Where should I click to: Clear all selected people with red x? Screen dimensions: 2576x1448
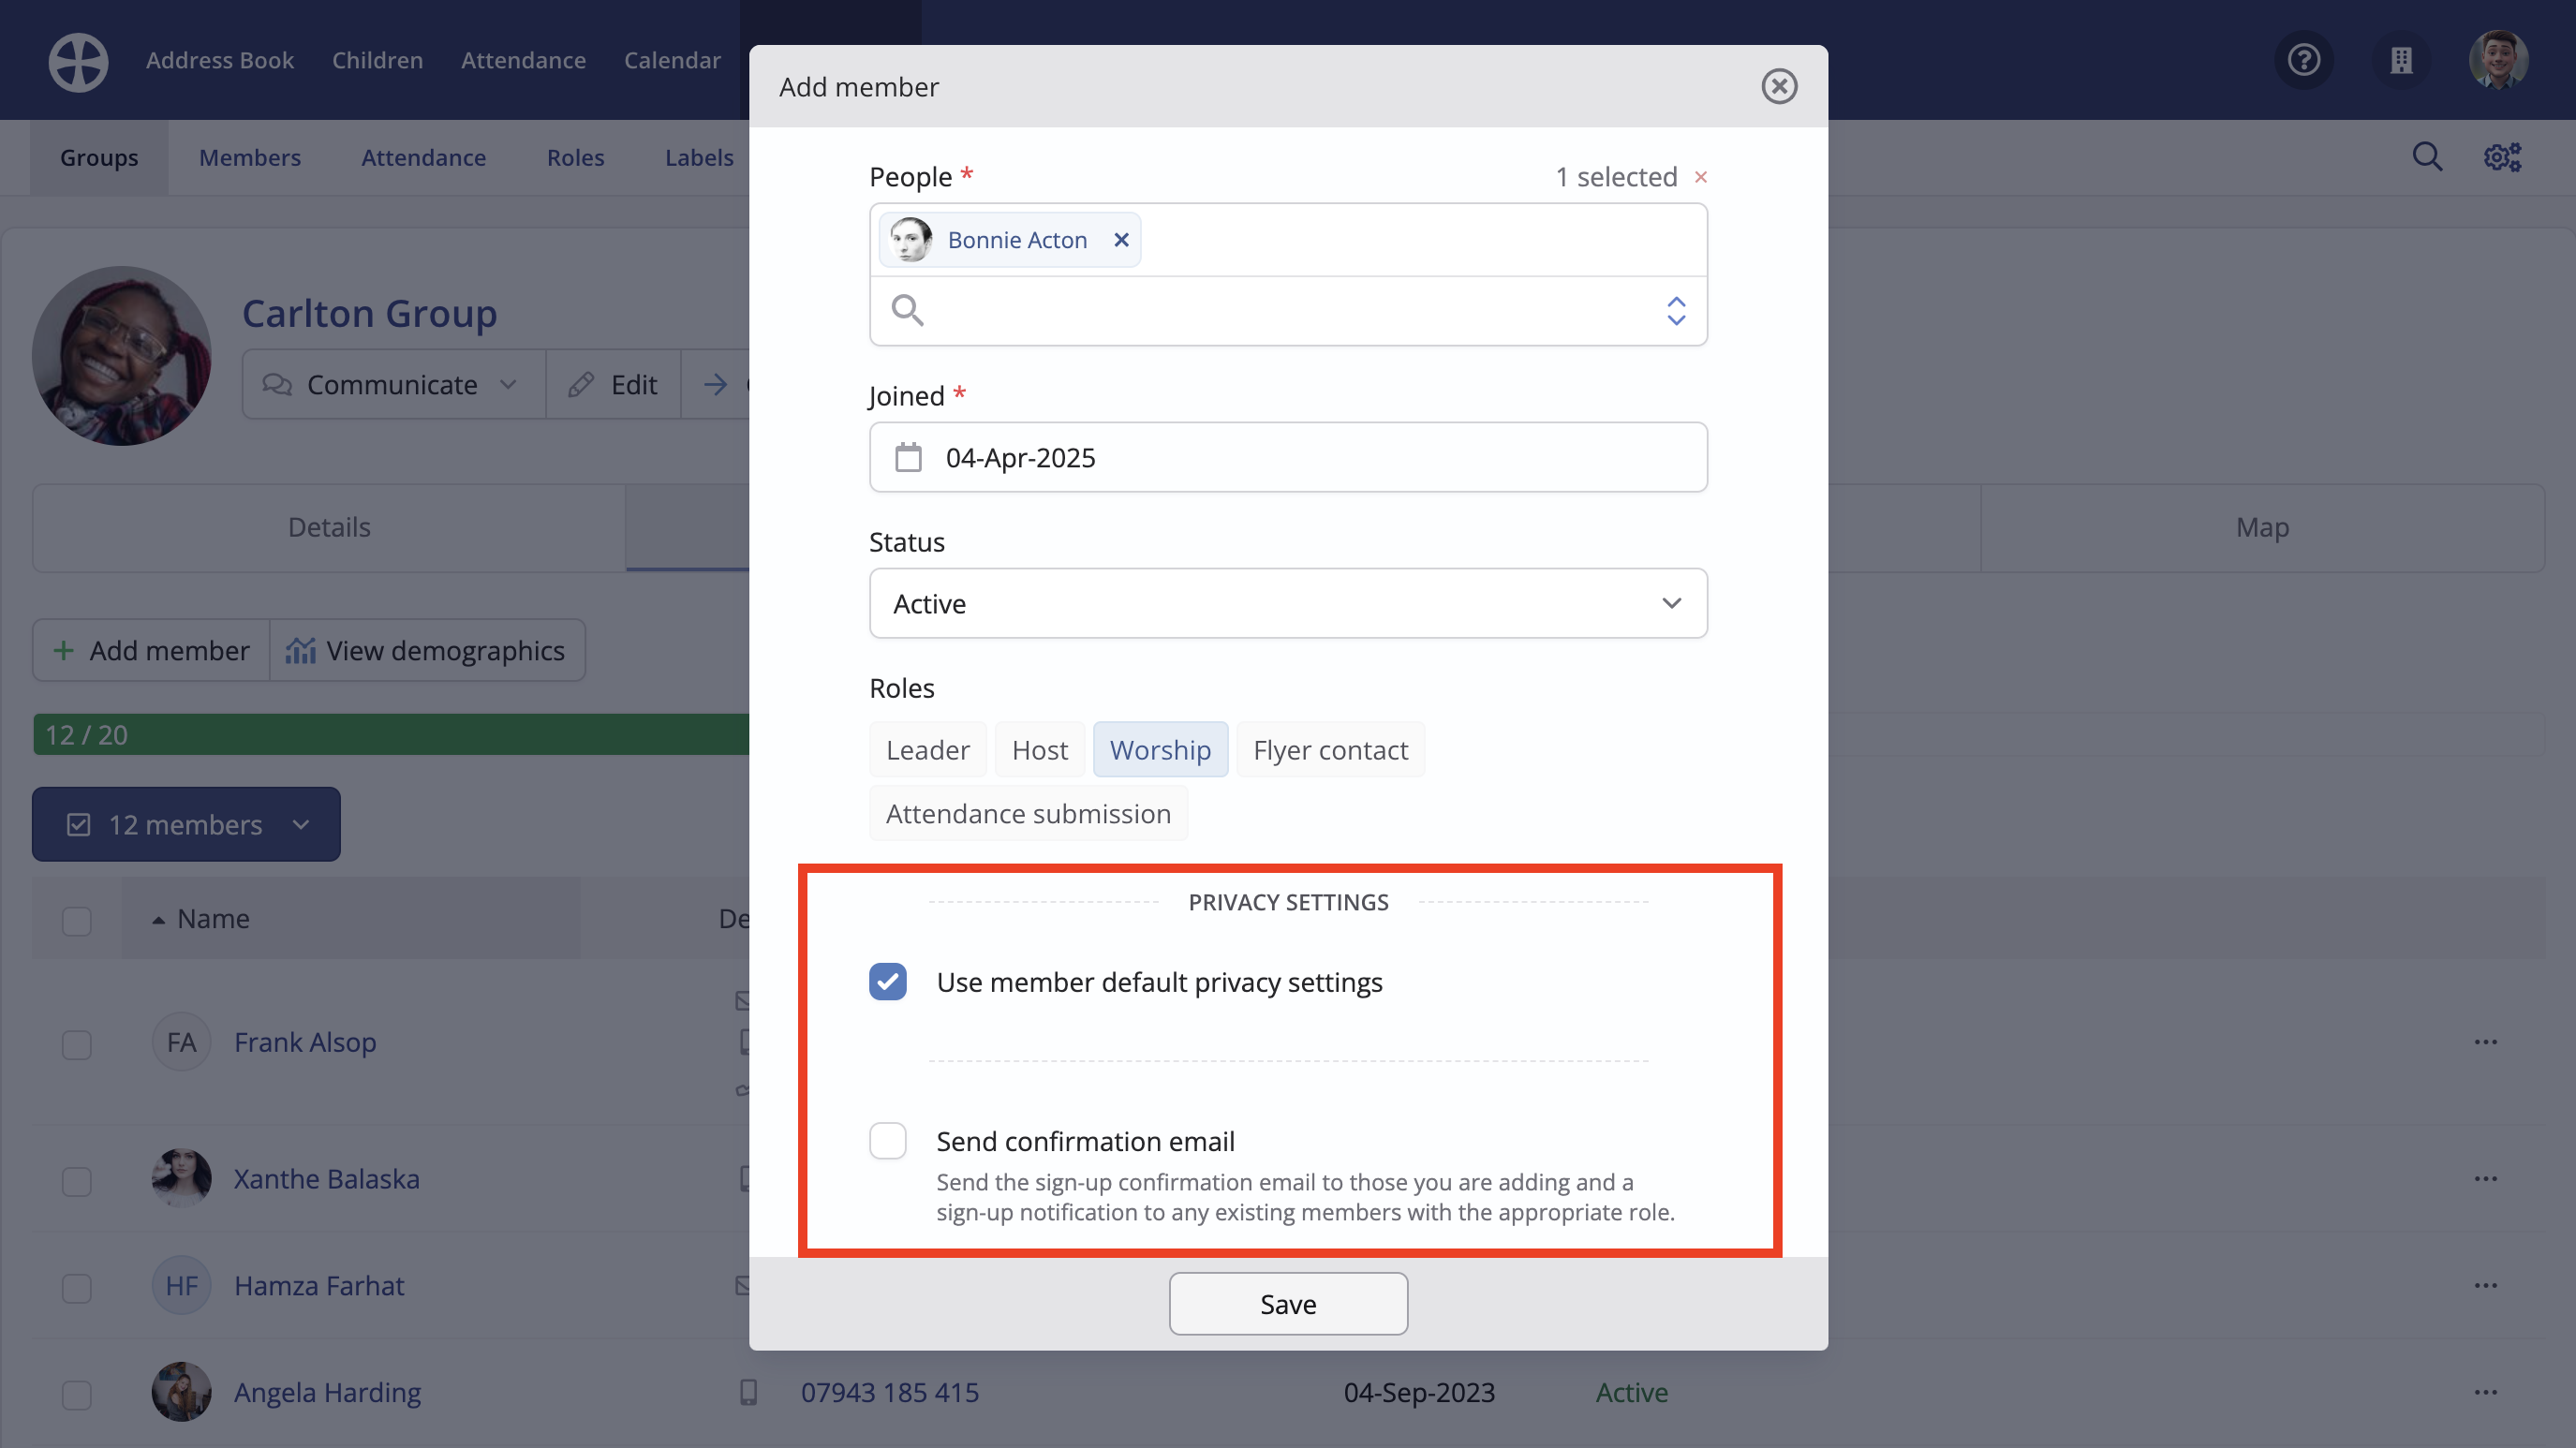coord(1700,177)
